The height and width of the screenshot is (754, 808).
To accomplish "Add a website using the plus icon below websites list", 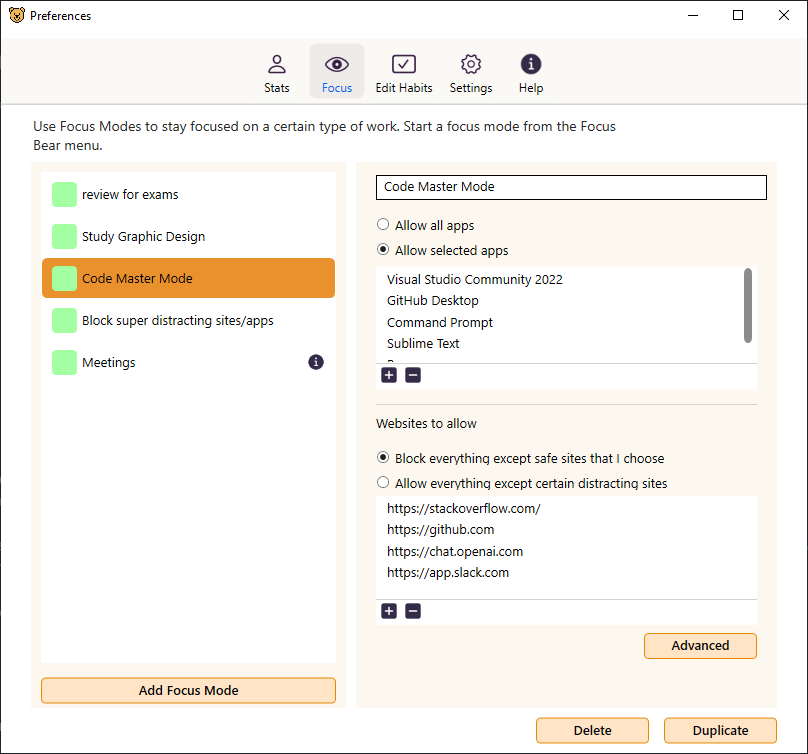I will pyautogui.click(x=389, y=611).
